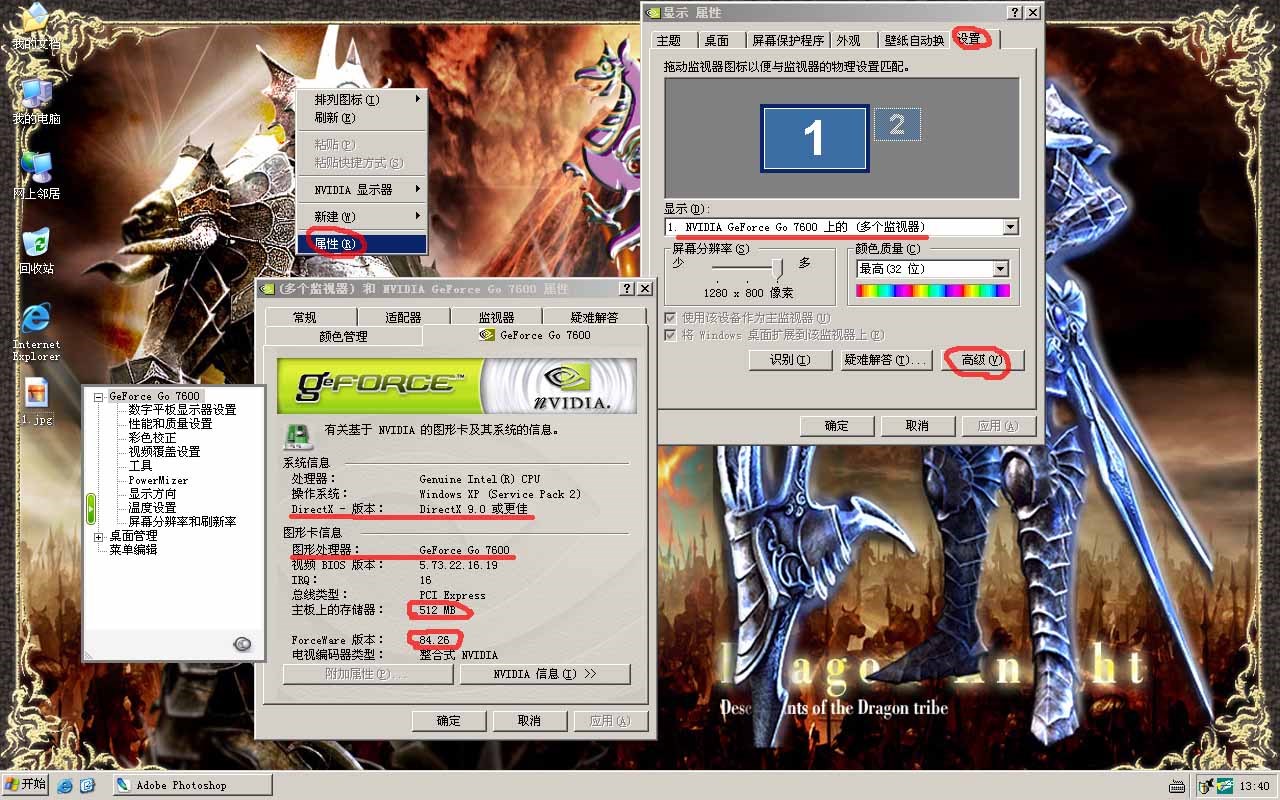The image size is (1280, 800).
Task: Open the 显示 monitor dropdown
Action: [1010, 227]
